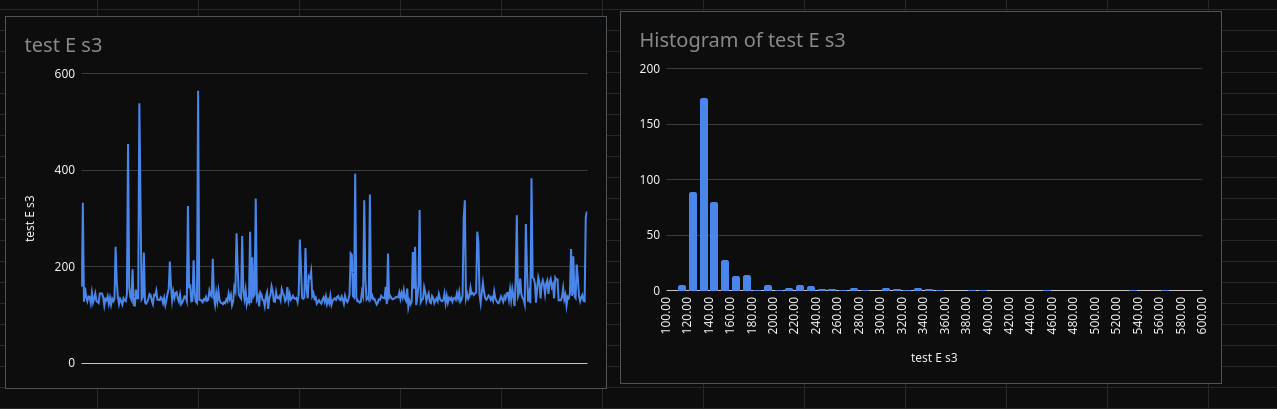
Task: Select the "test E s3" line chart title
Action: pyautogui.click(x=63, y=45)
